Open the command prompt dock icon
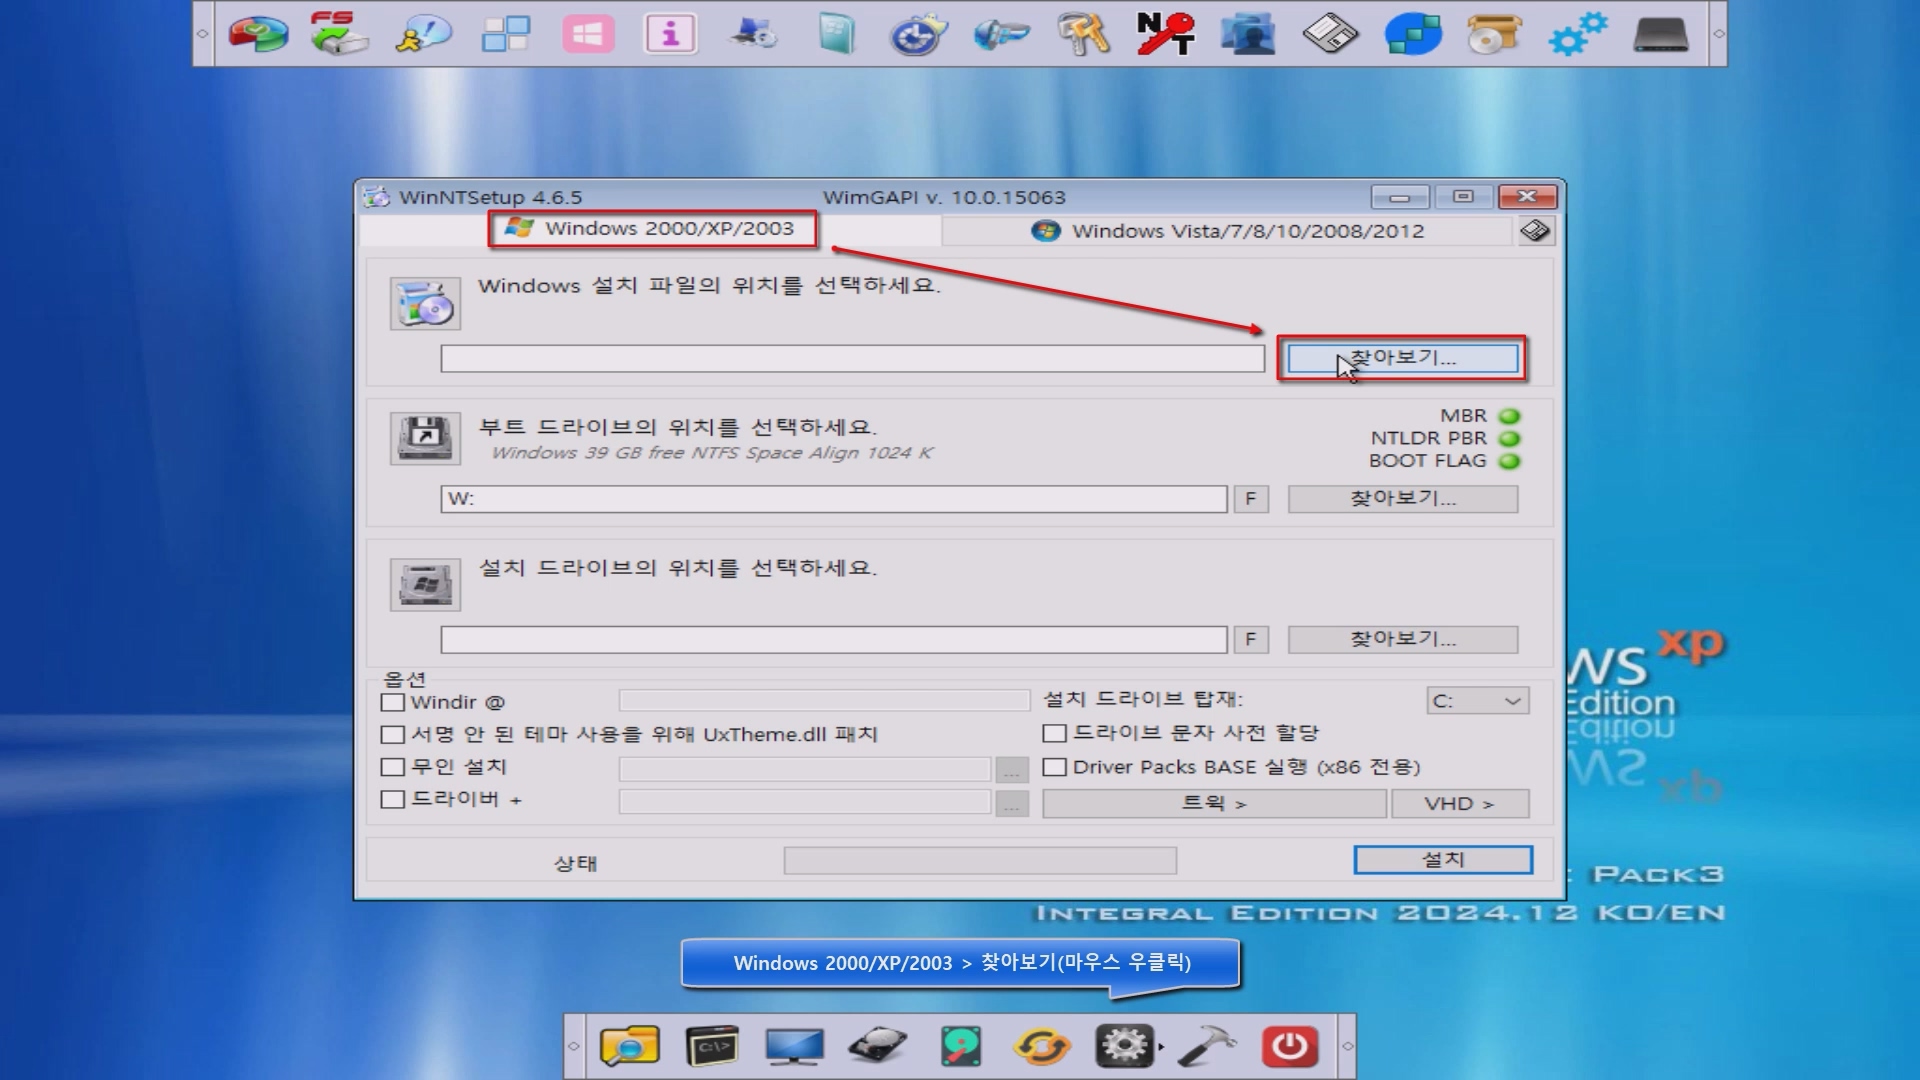Viewport: 1920px width, 1080px height. pyautogui.click(x=712, y=1046)
